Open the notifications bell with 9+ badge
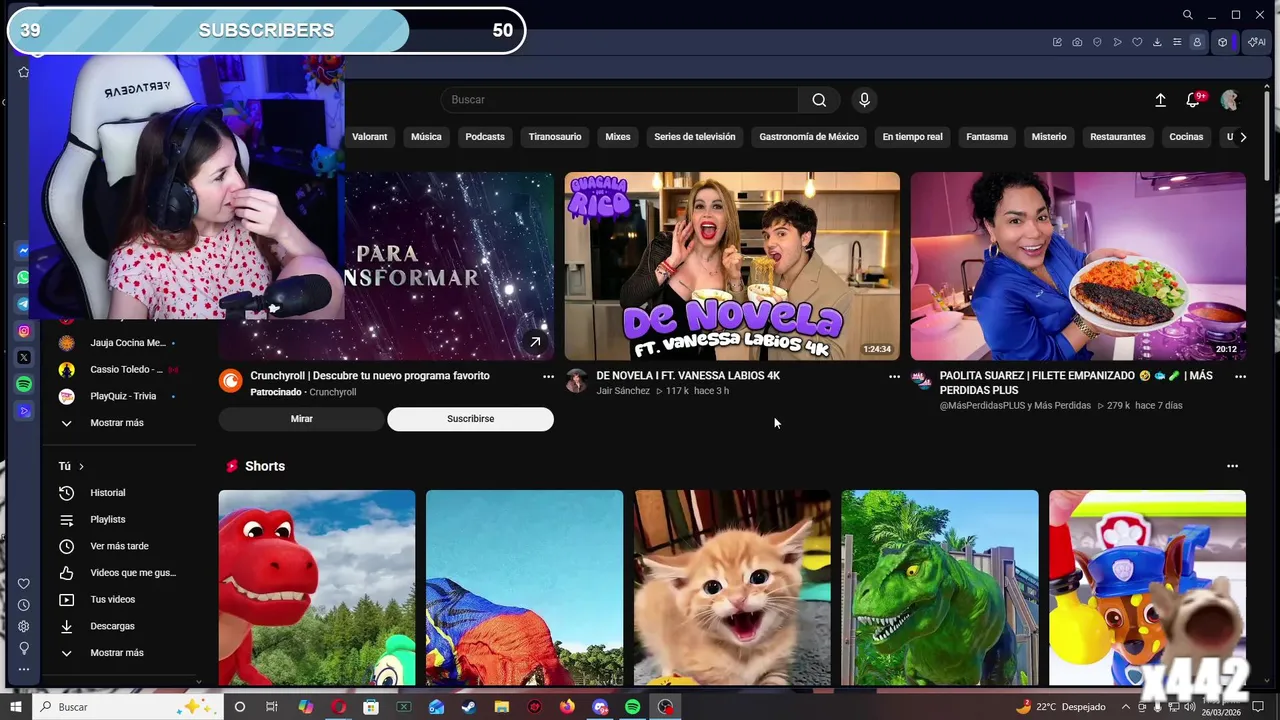 (x=1193, y=100)
